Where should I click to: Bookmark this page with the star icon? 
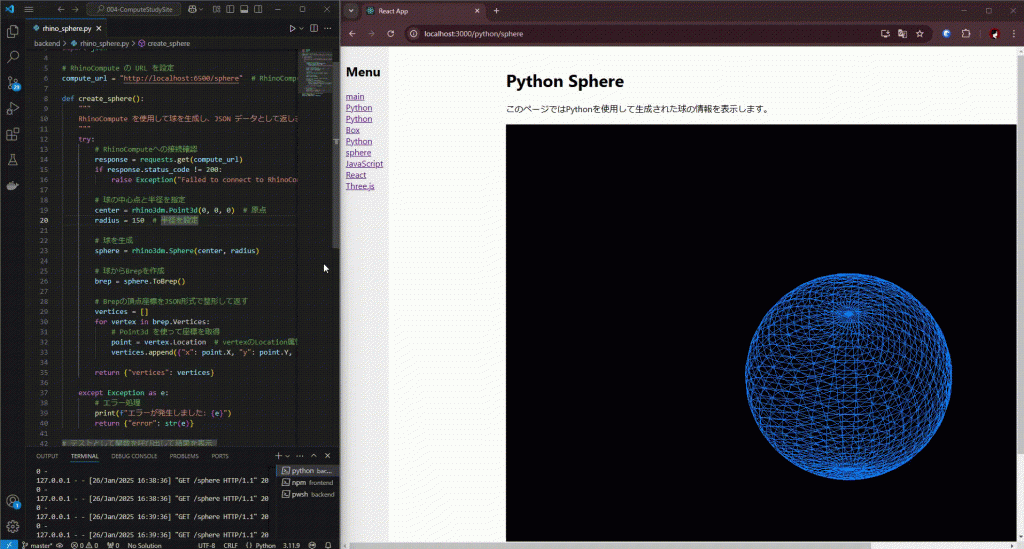tap(919, 33)
